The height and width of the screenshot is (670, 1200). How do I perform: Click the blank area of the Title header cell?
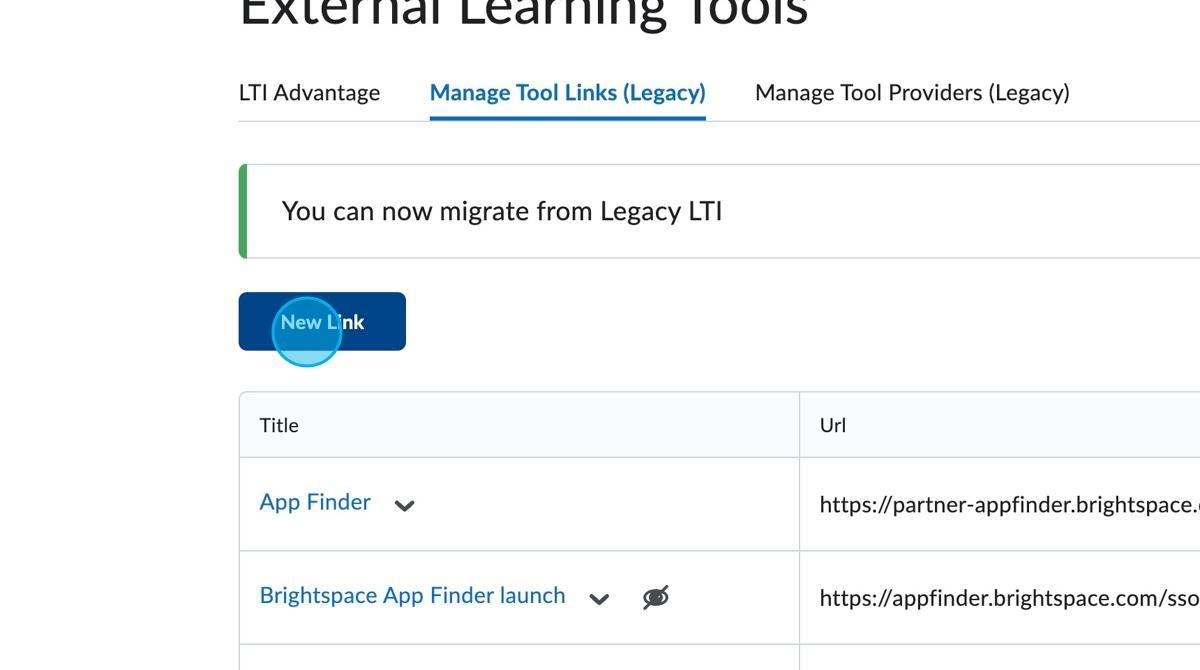550,425
